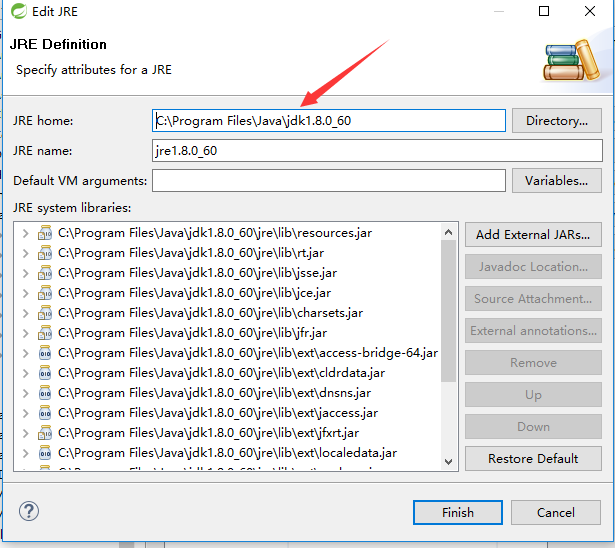Click the Down button
615x548 pixels.
(533, 426)
